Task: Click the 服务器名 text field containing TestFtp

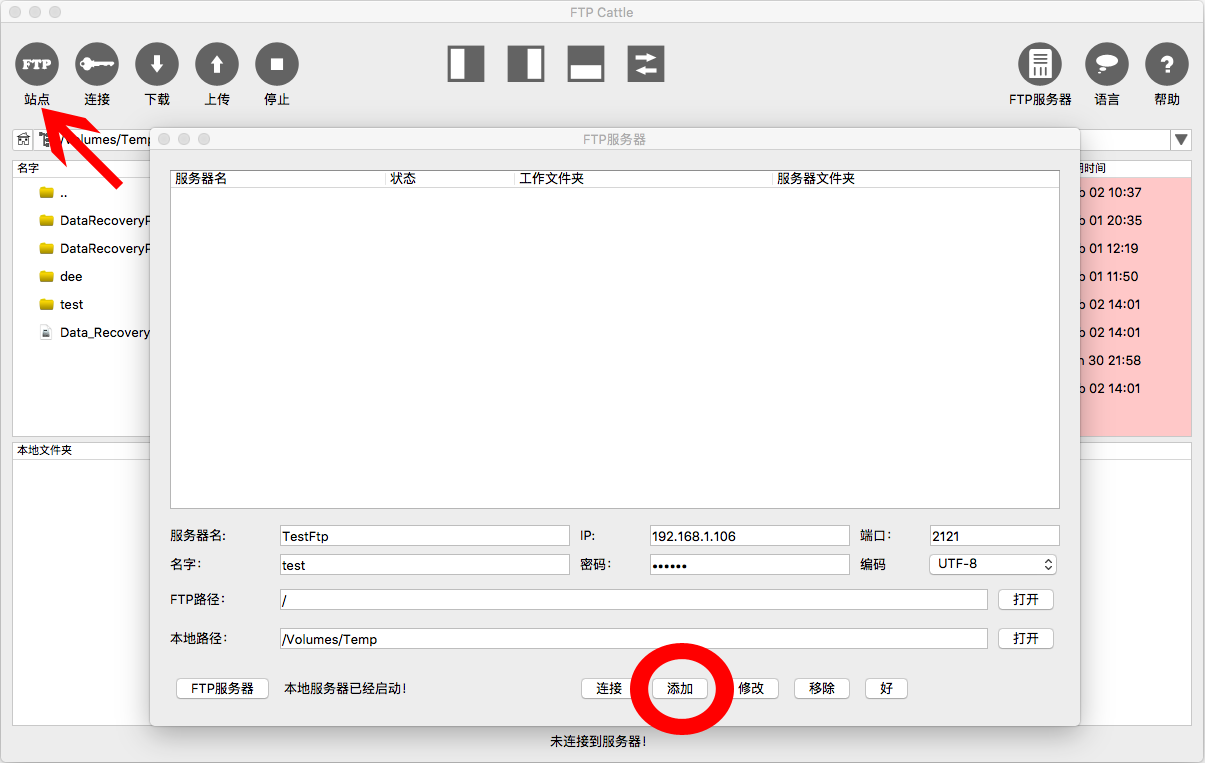Action: [424, 536]
